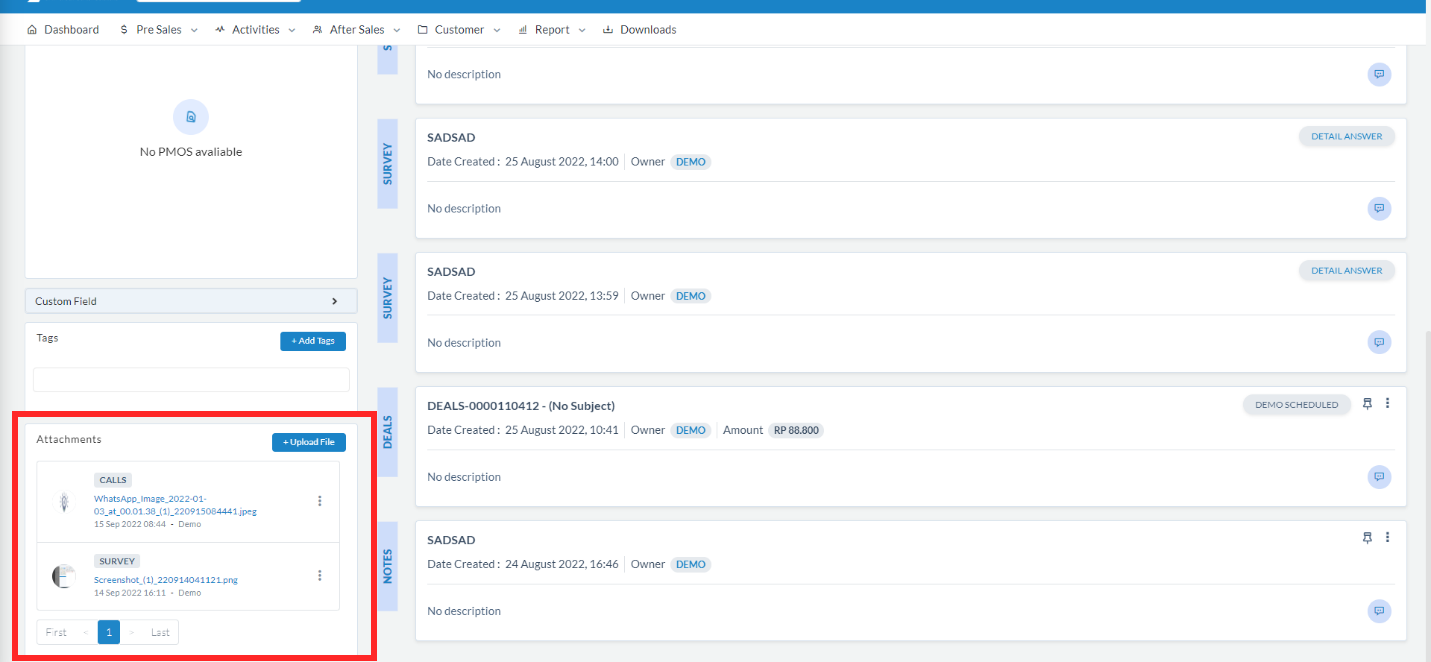Click the Add Tags button
This screenshot has width=1431, height=662.
click(313, 341)
